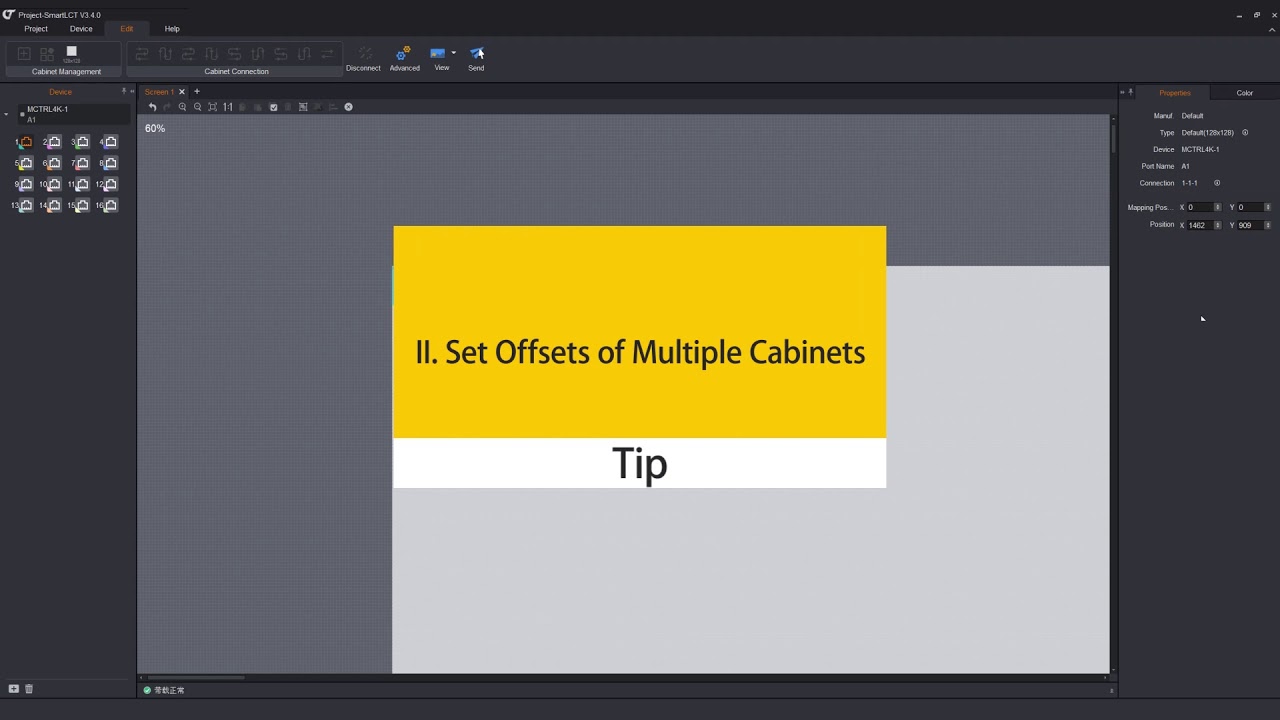Select Ethernet port 10 icon

(54, 184)
